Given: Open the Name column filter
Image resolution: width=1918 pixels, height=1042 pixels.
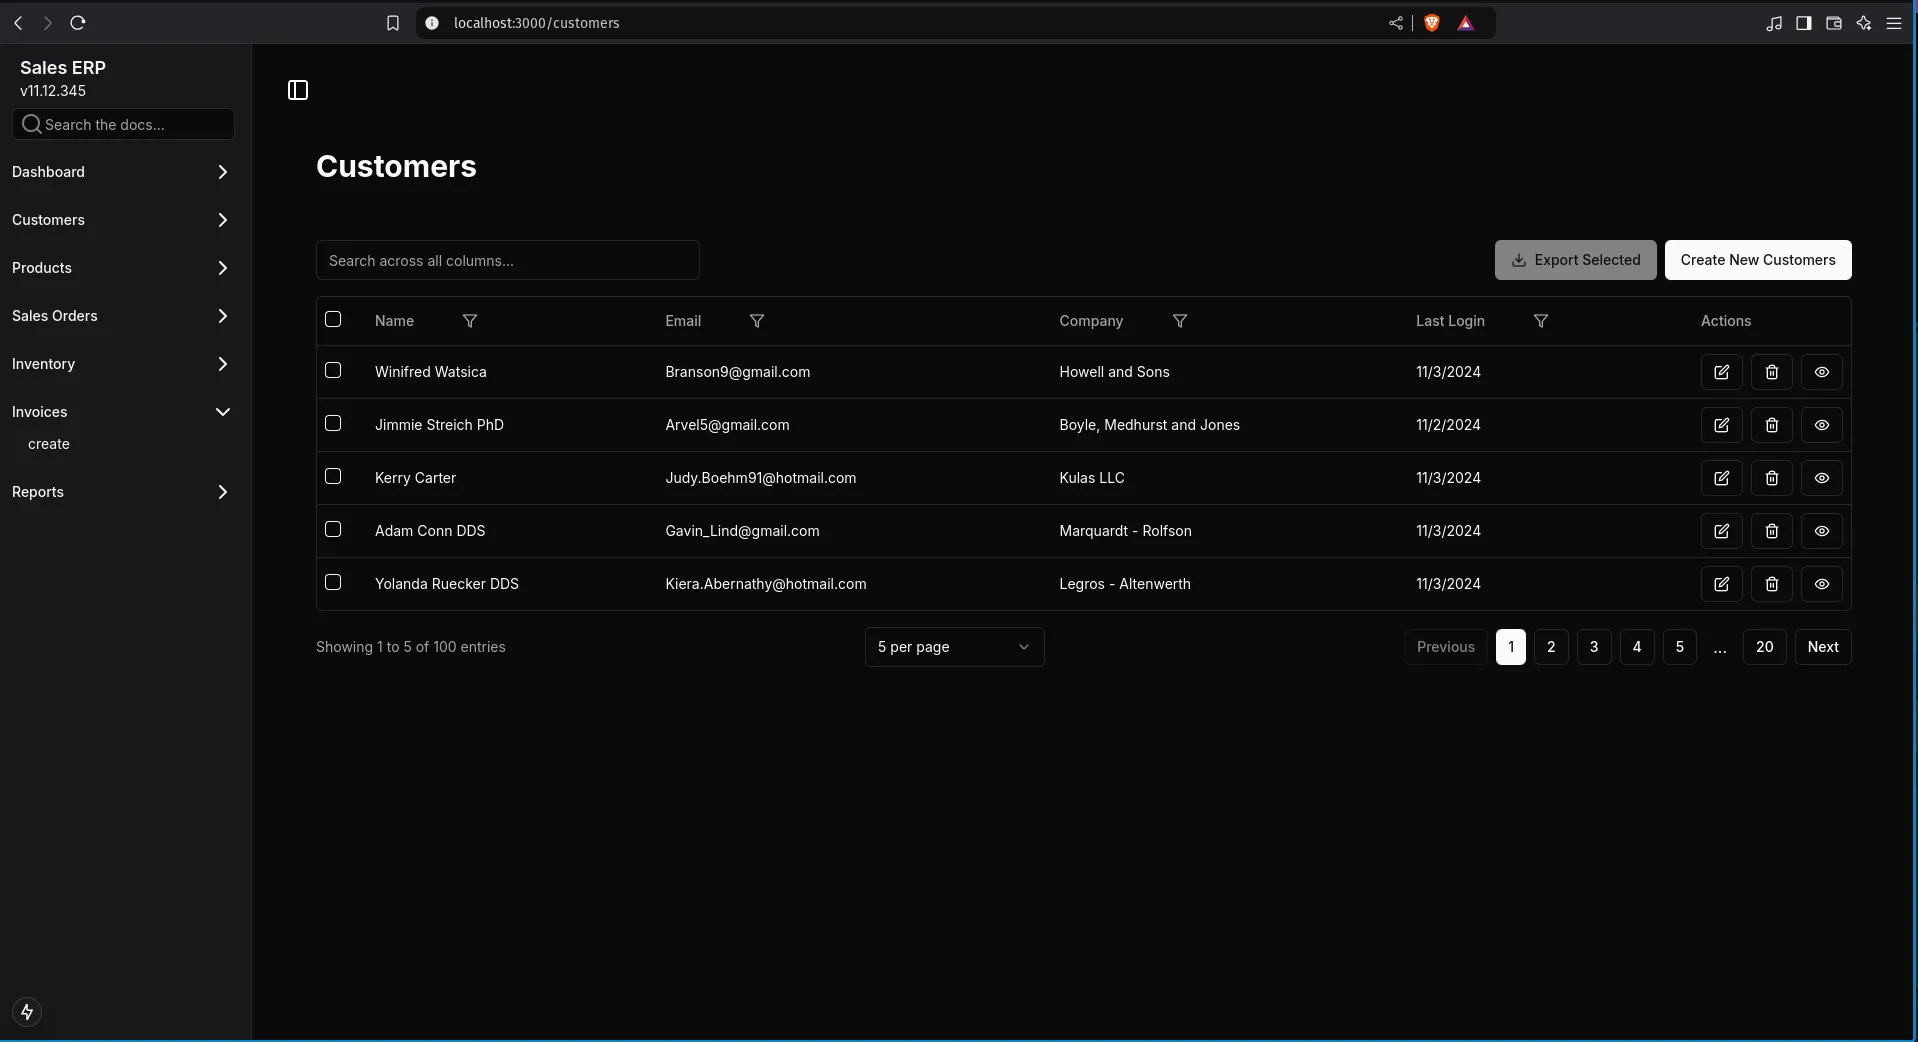Looking at the screenshot, I should [x=470, y=321].
